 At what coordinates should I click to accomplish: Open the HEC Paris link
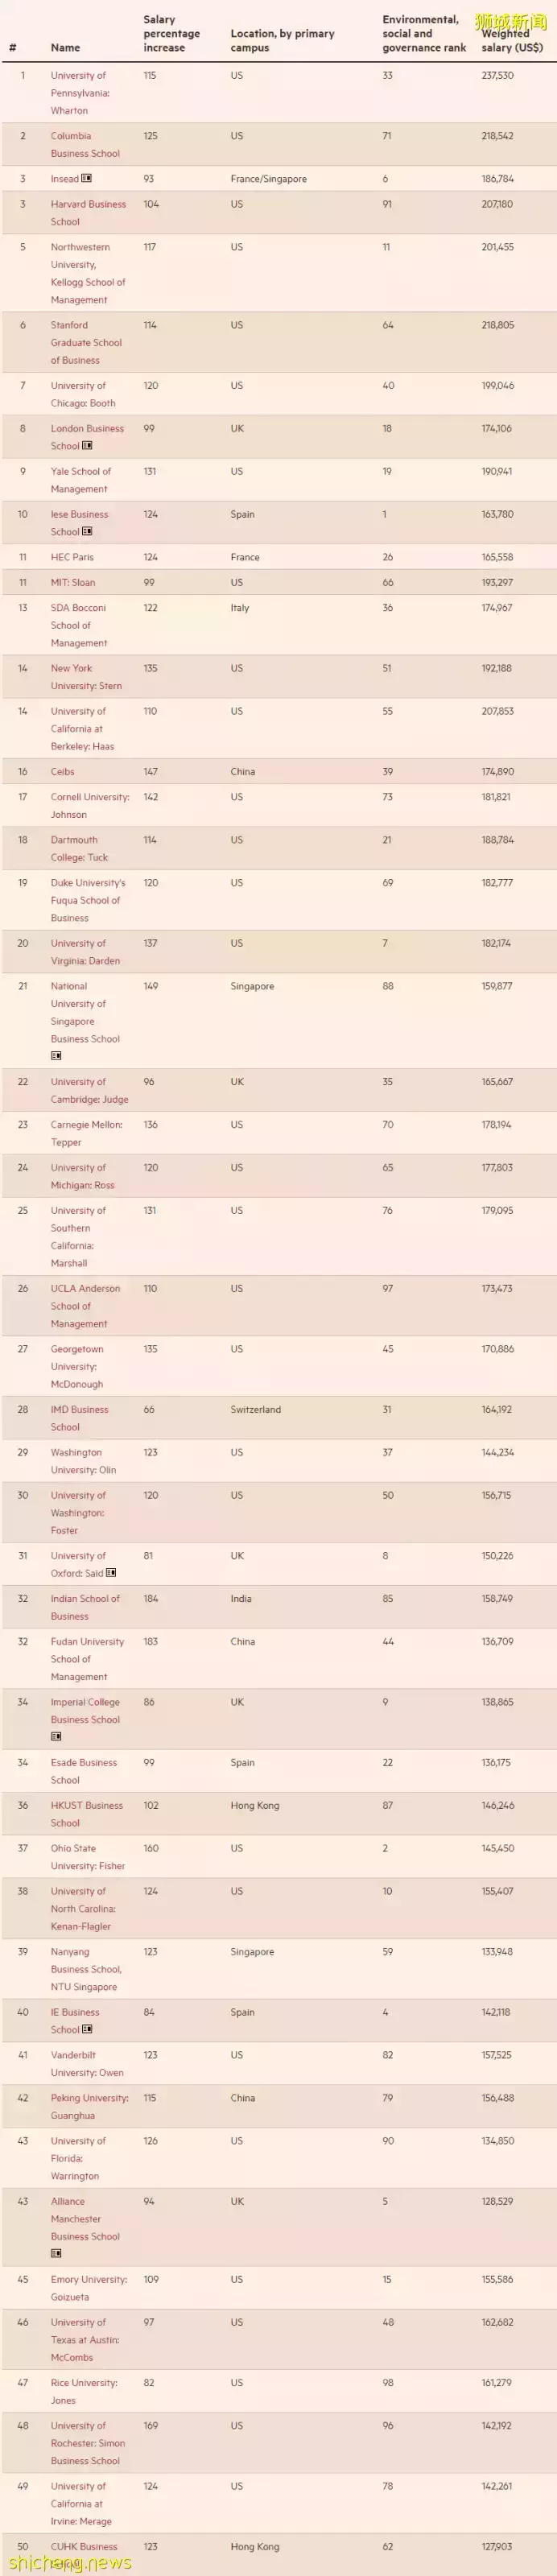pyautogui.click(x=72, y=557)
